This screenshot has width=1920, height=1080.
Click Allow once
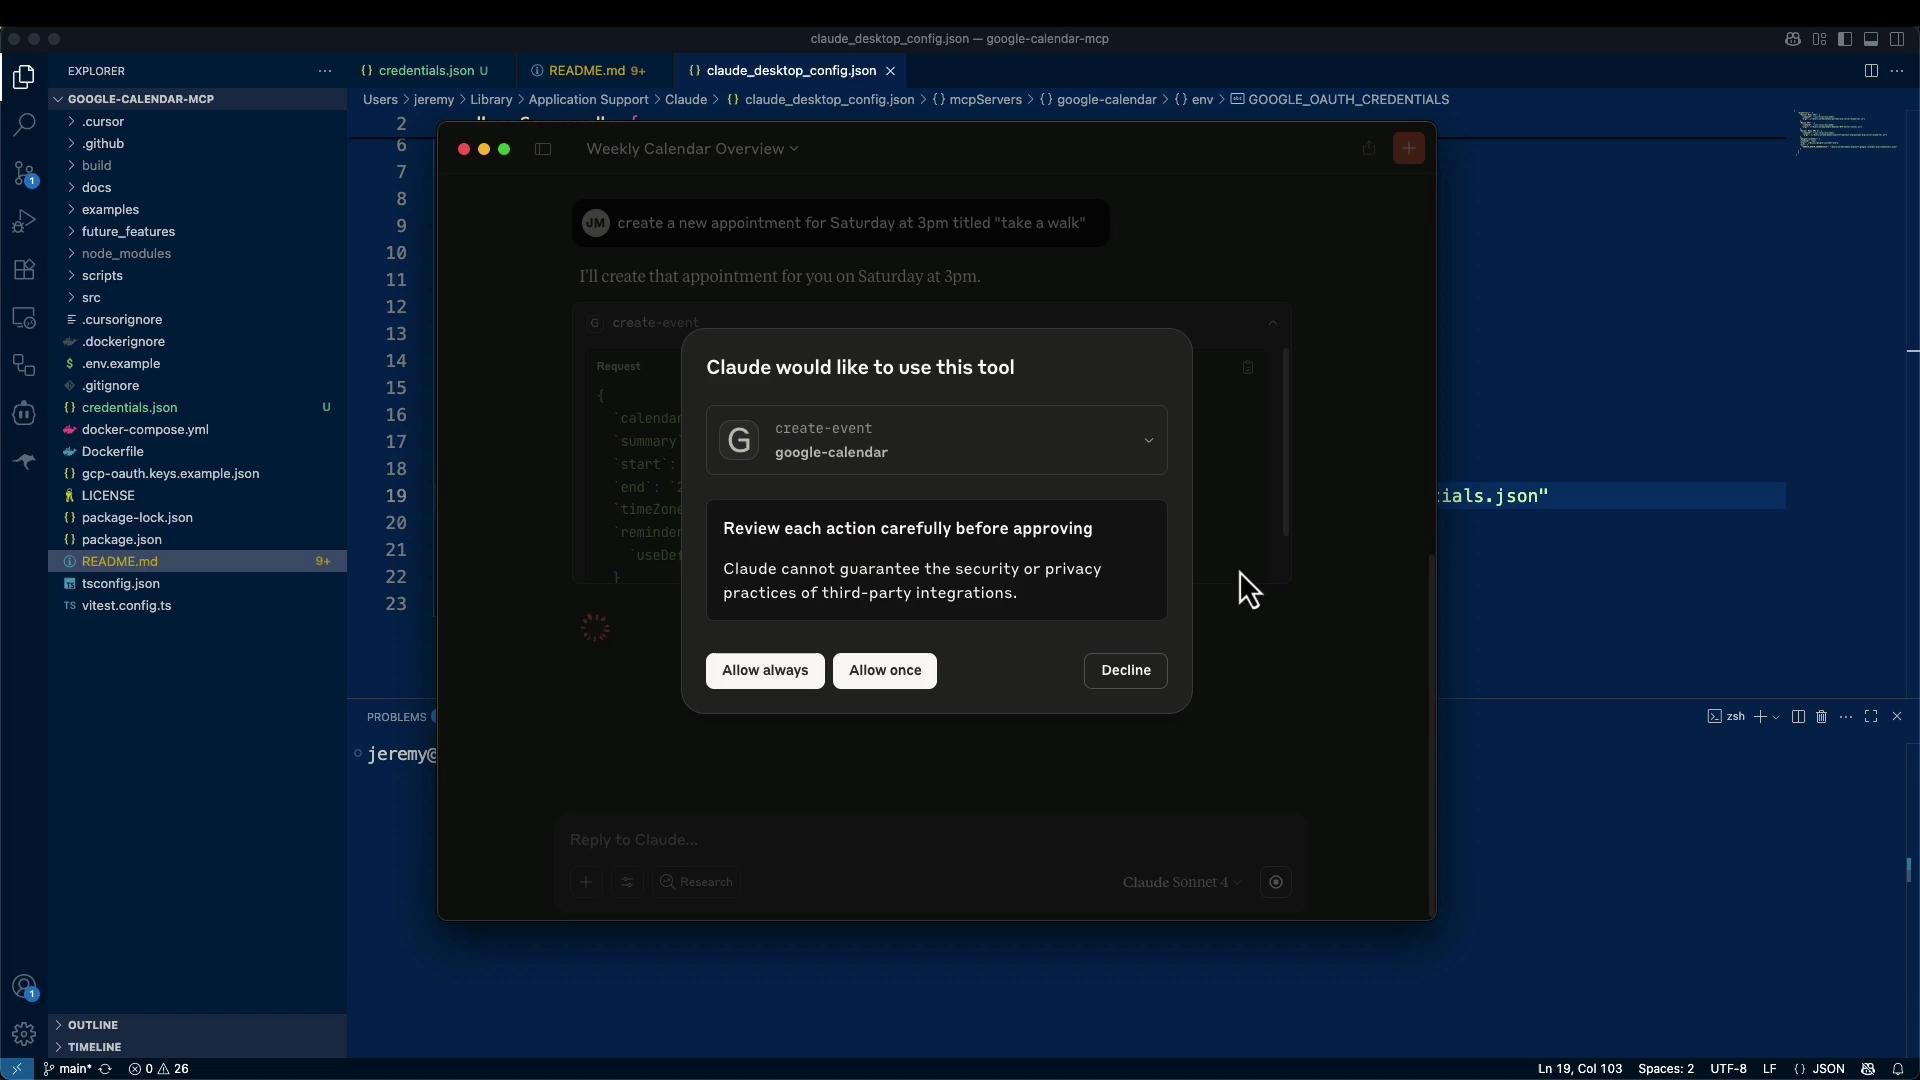click(885, 670)
